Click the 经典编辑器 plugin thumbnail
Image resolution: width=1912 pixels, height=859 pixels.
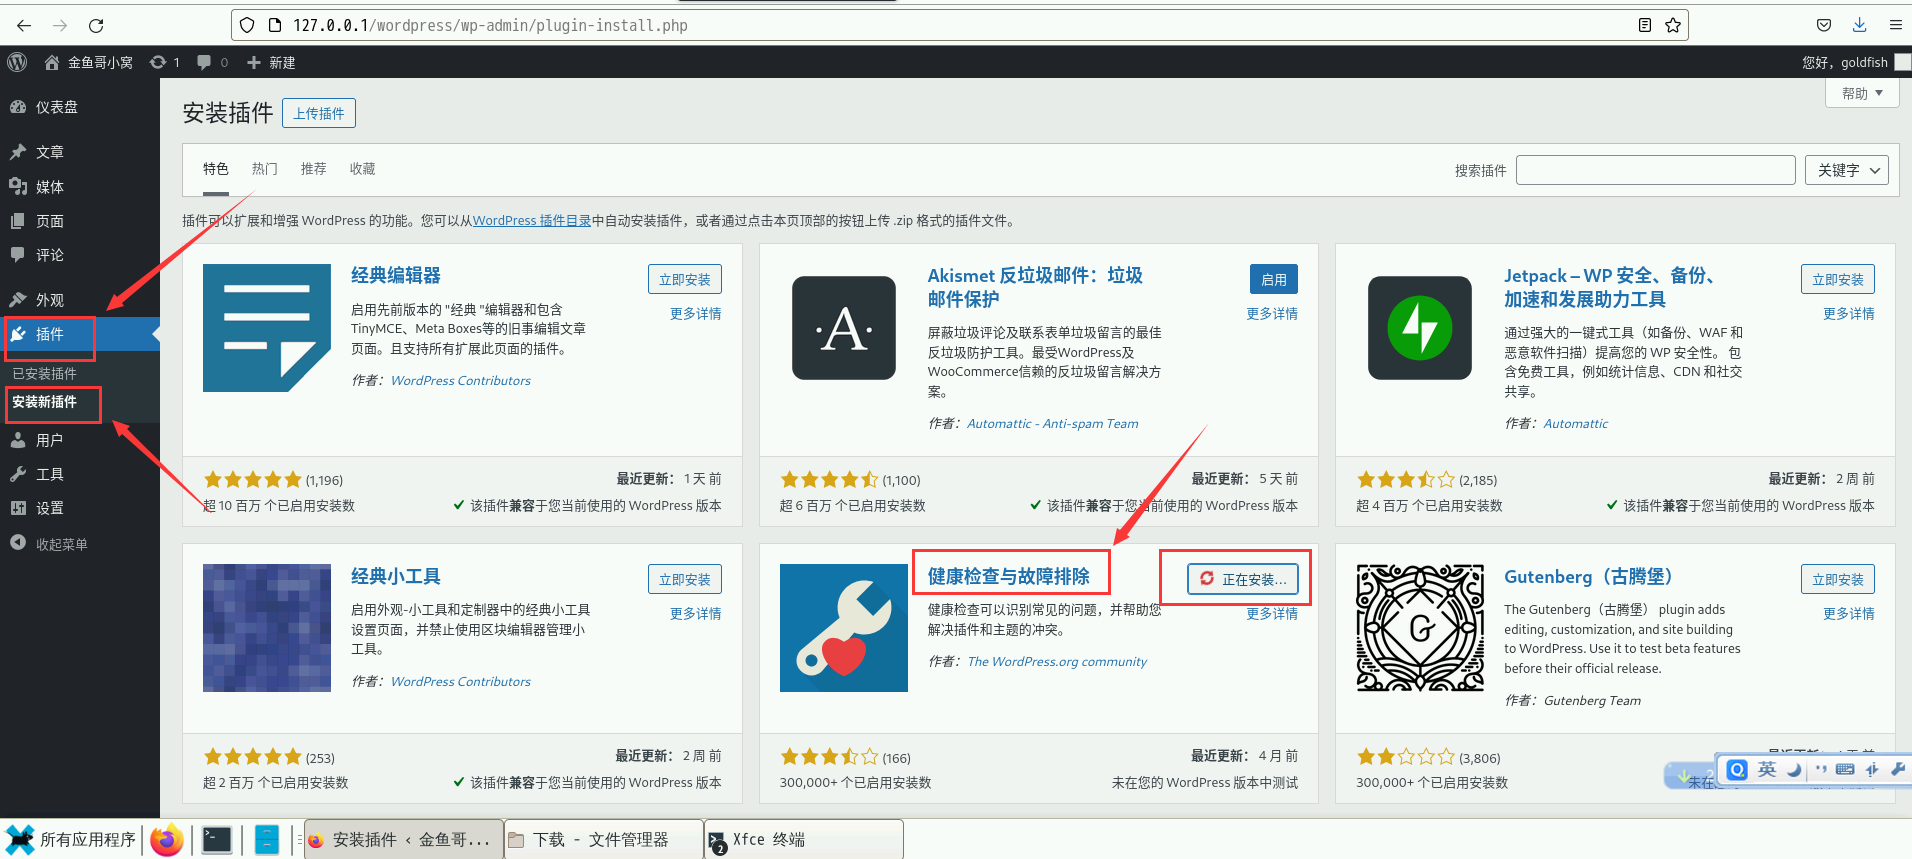267,328
